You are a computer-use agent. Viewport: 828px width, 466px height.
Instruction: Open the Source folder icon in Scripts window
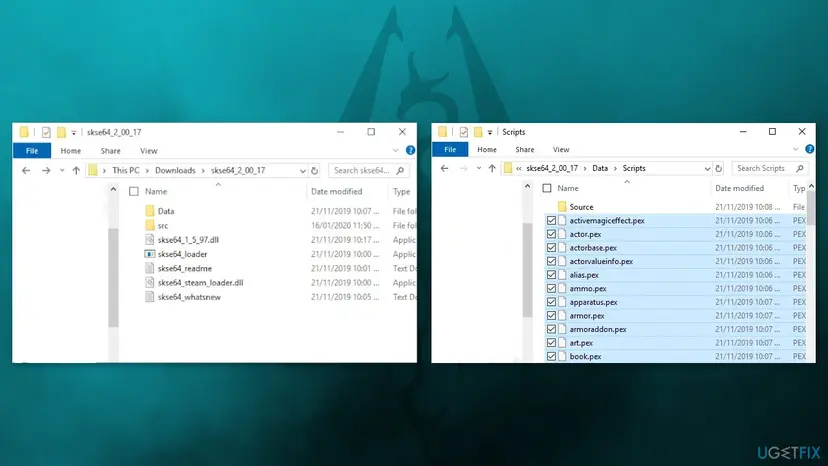pyautogui.click(x=562, y=207)
